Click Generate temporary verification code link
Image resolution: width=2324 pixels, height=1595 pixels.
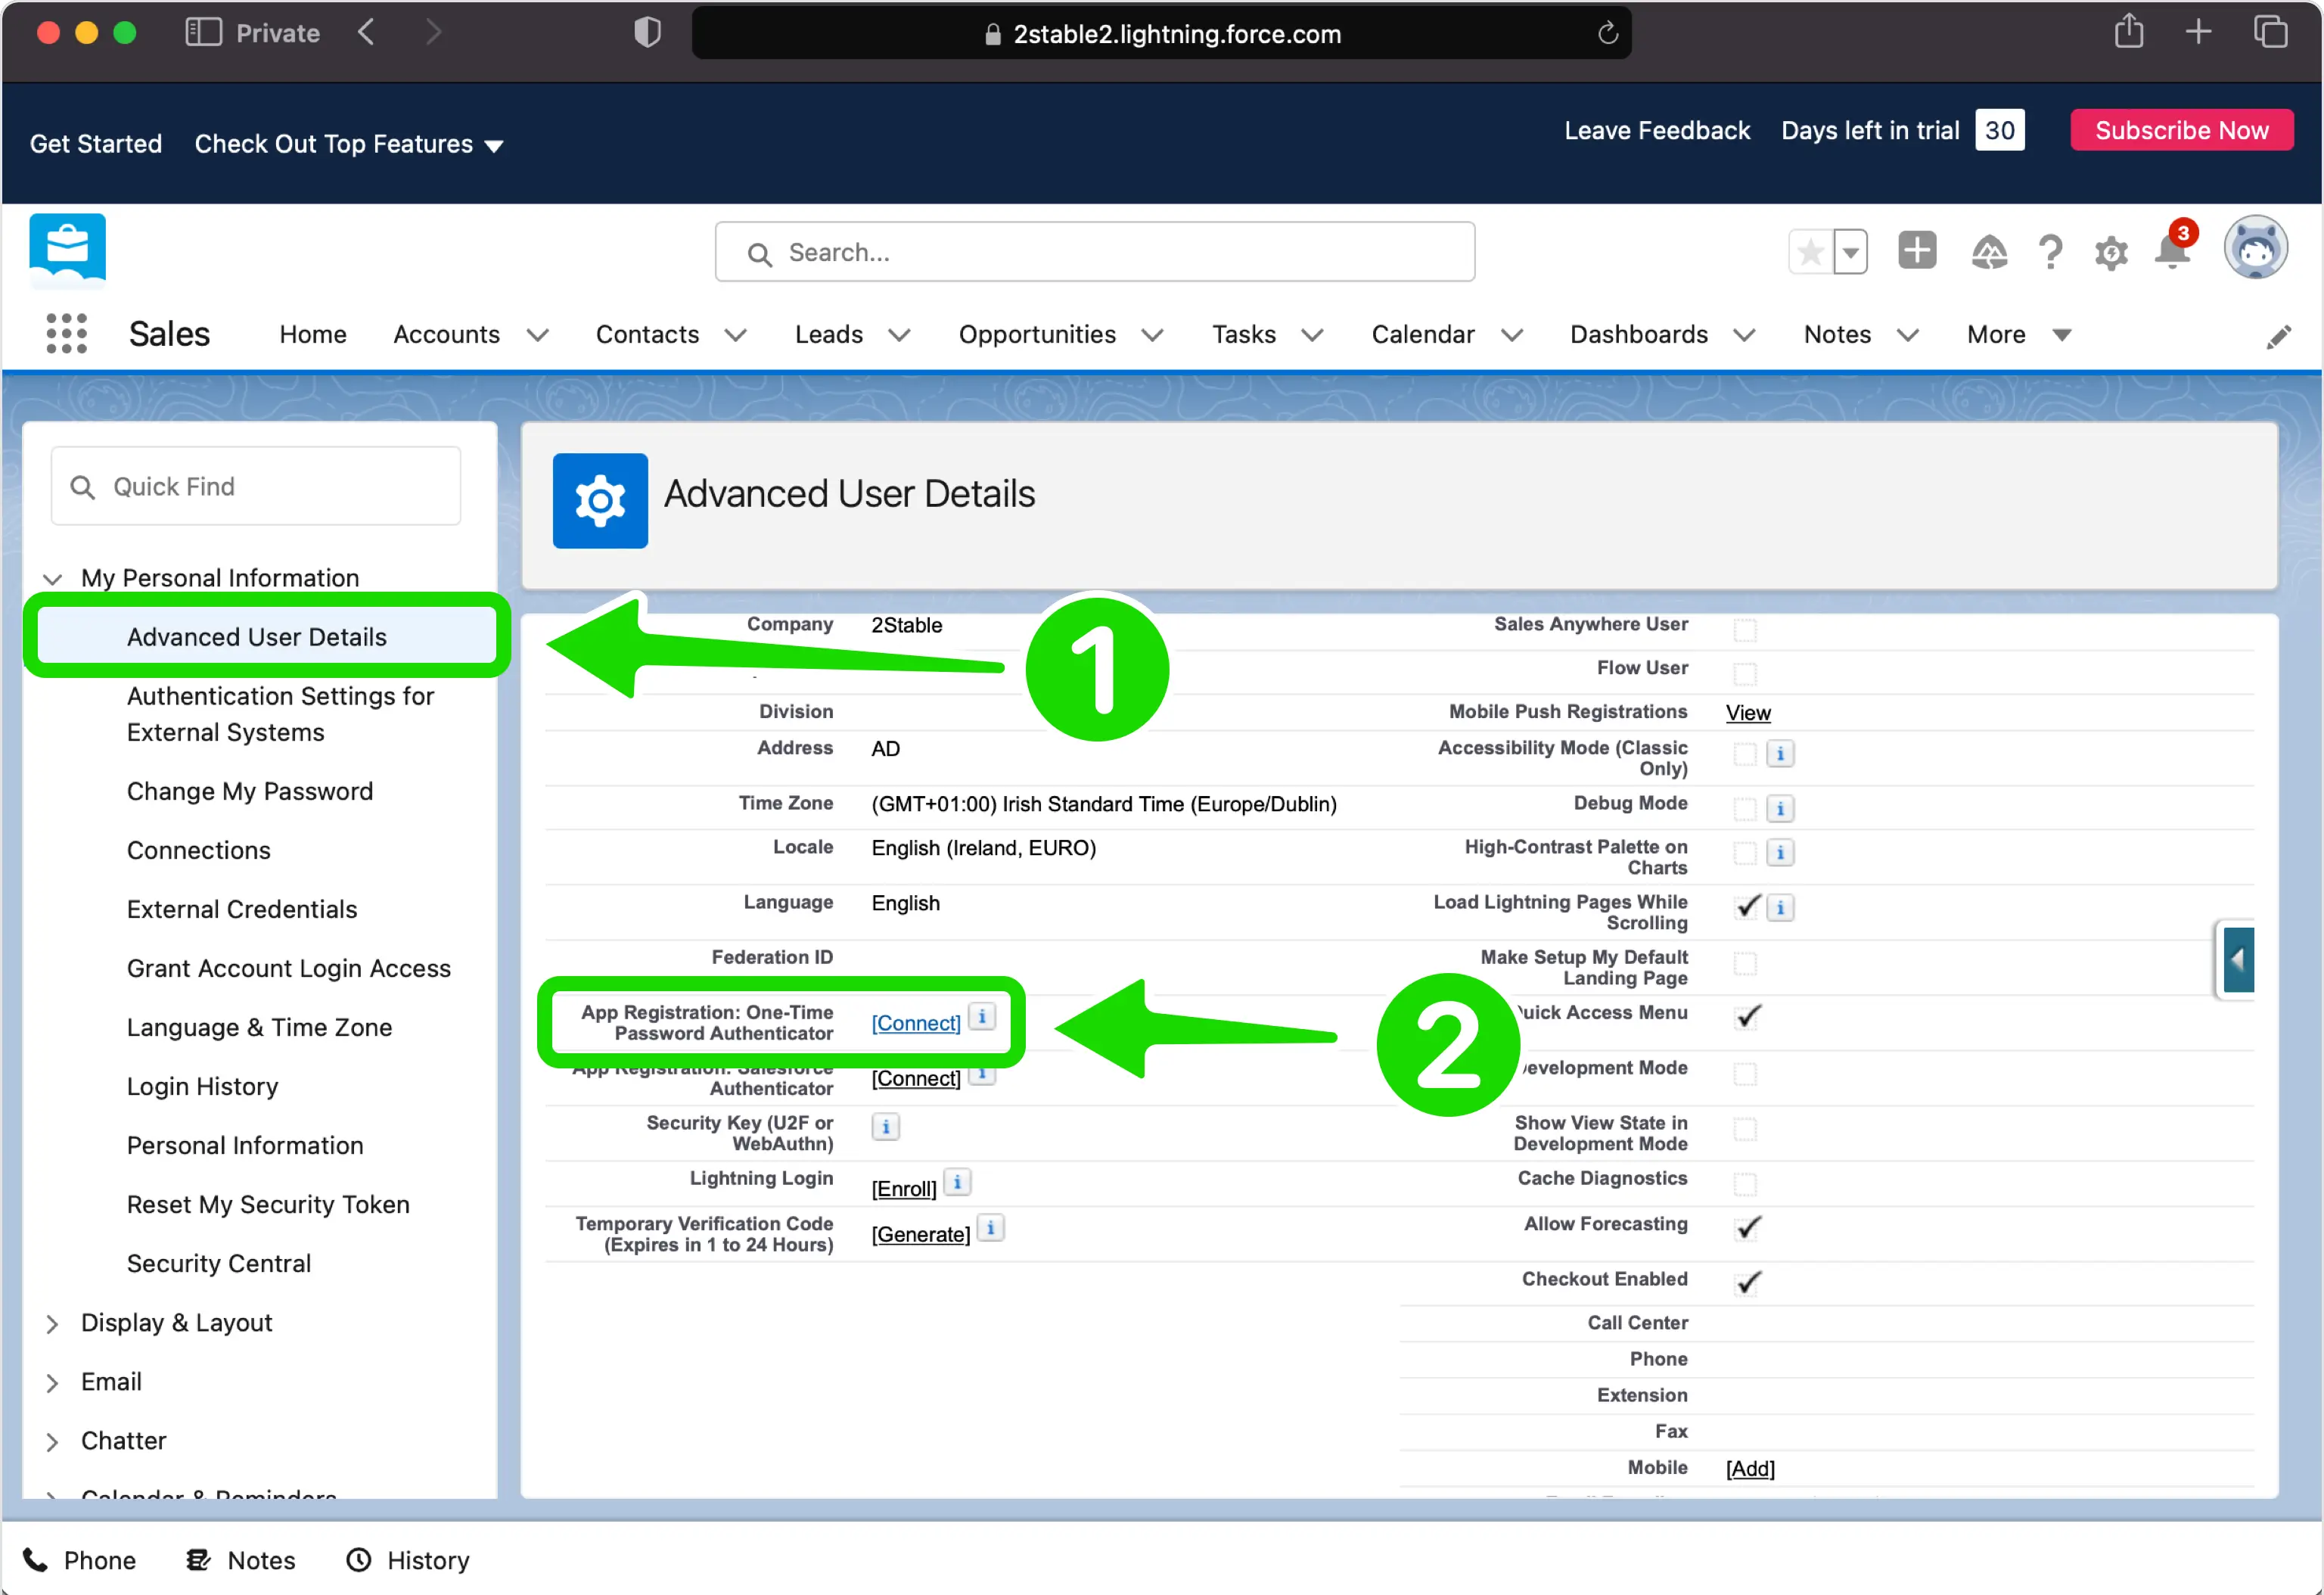[x=920, y=1234]
